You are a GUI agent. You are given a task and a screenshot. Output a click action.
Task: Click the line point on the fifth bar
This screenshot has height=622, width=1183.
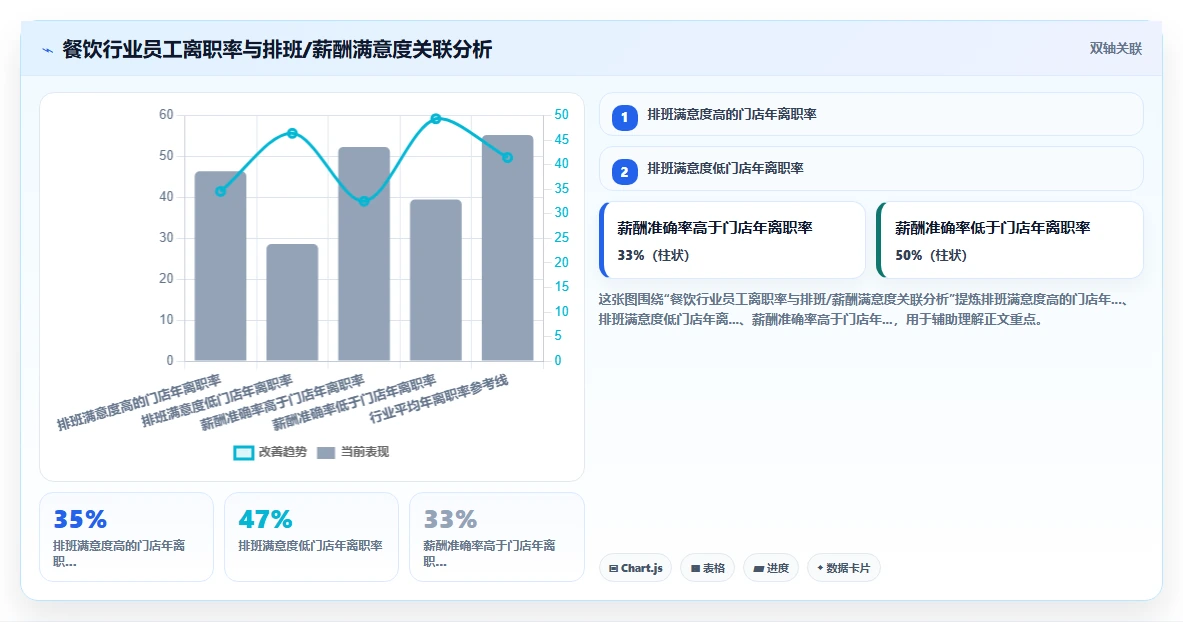[508, 158]
